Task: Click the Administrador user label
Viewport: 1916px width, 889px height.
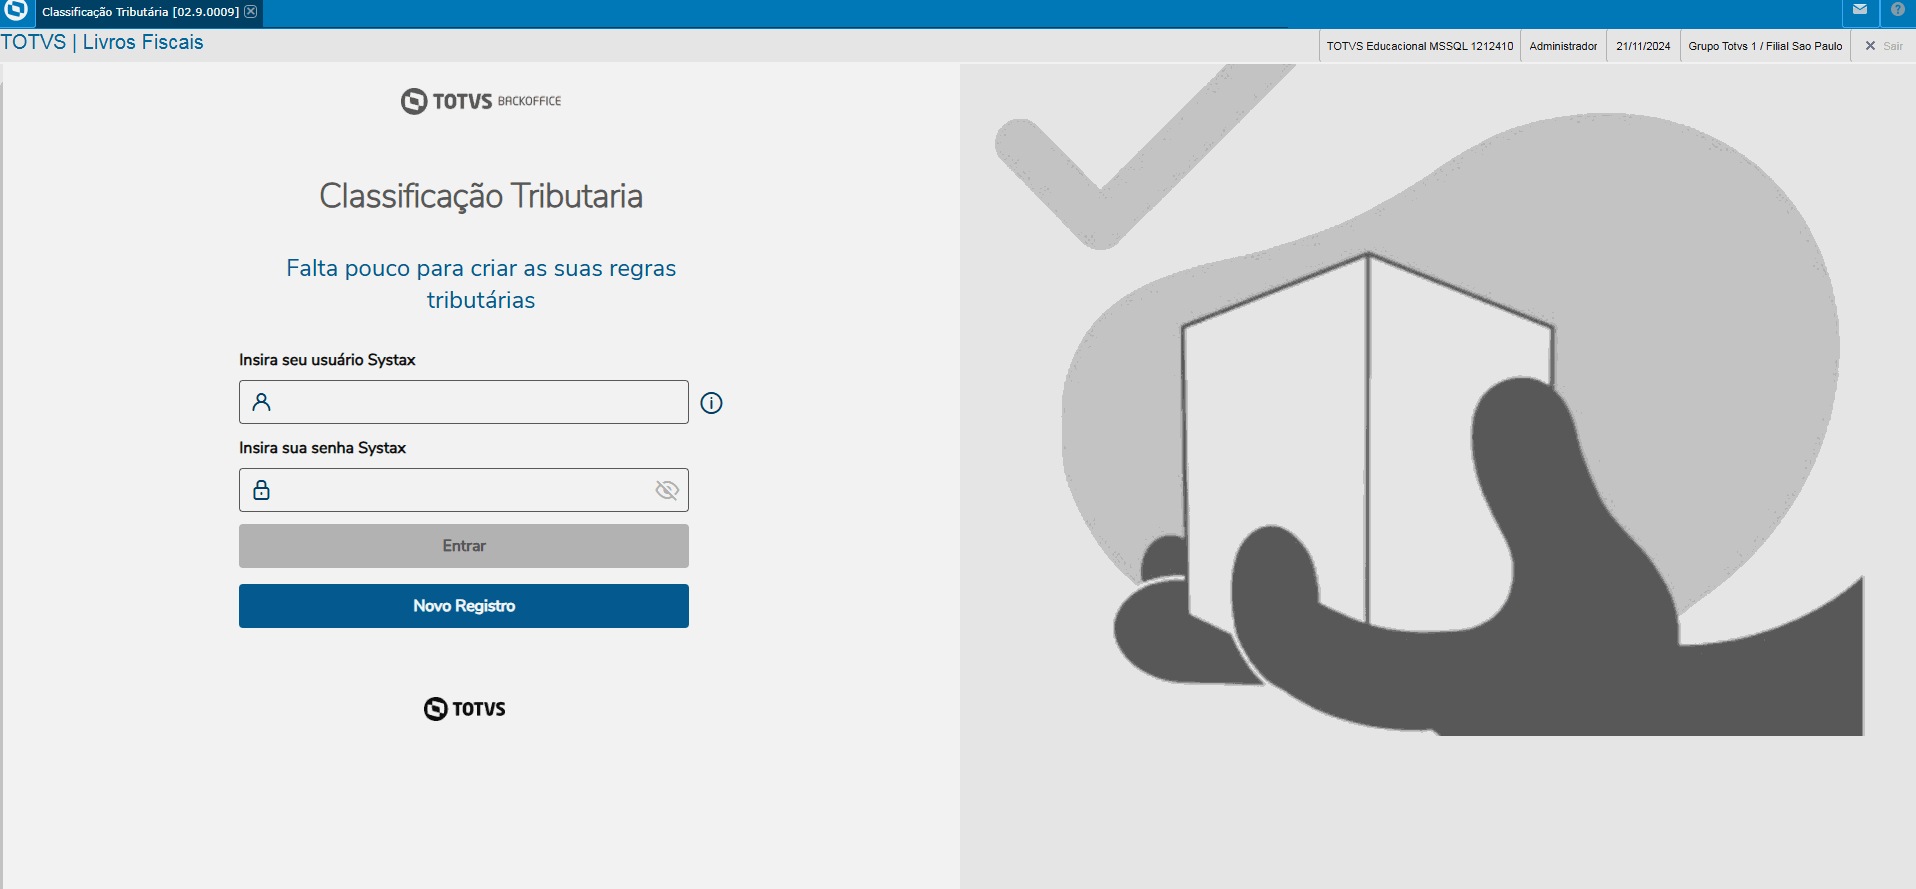Action: point(1563,46)
